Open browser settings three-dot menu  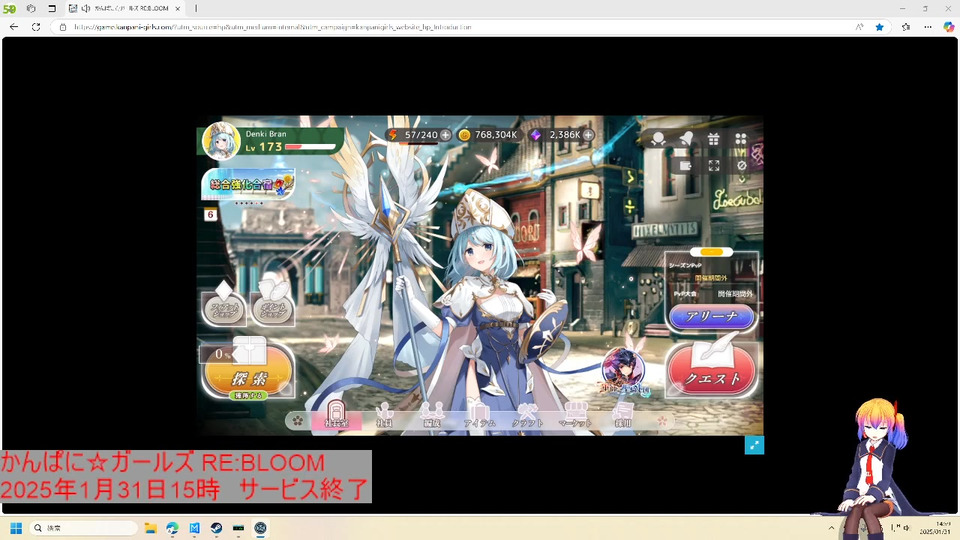pos(928,27)
